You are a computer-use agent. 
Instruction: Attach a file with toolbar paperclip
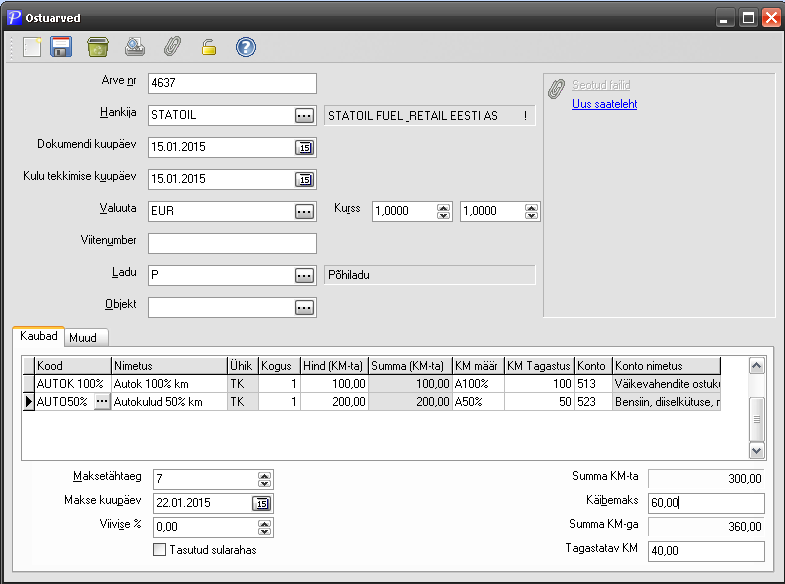coord(172,47)
